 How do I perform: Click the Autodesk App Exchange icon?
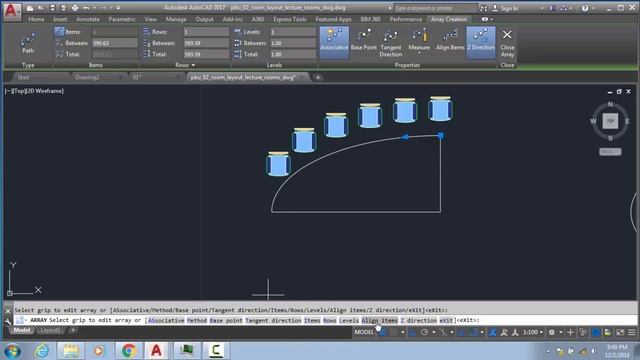coord(551,8)
